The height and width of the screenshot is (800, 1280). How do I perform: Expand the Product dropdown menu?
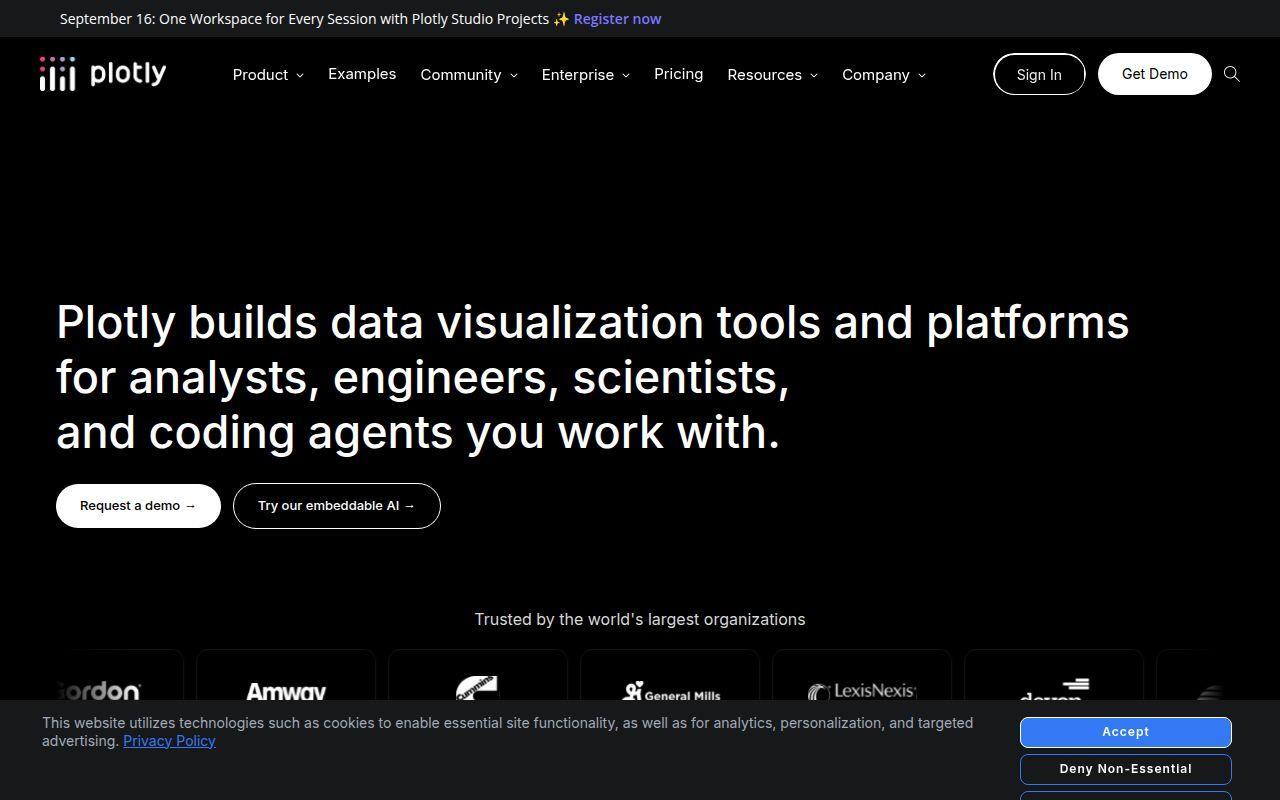268,75
